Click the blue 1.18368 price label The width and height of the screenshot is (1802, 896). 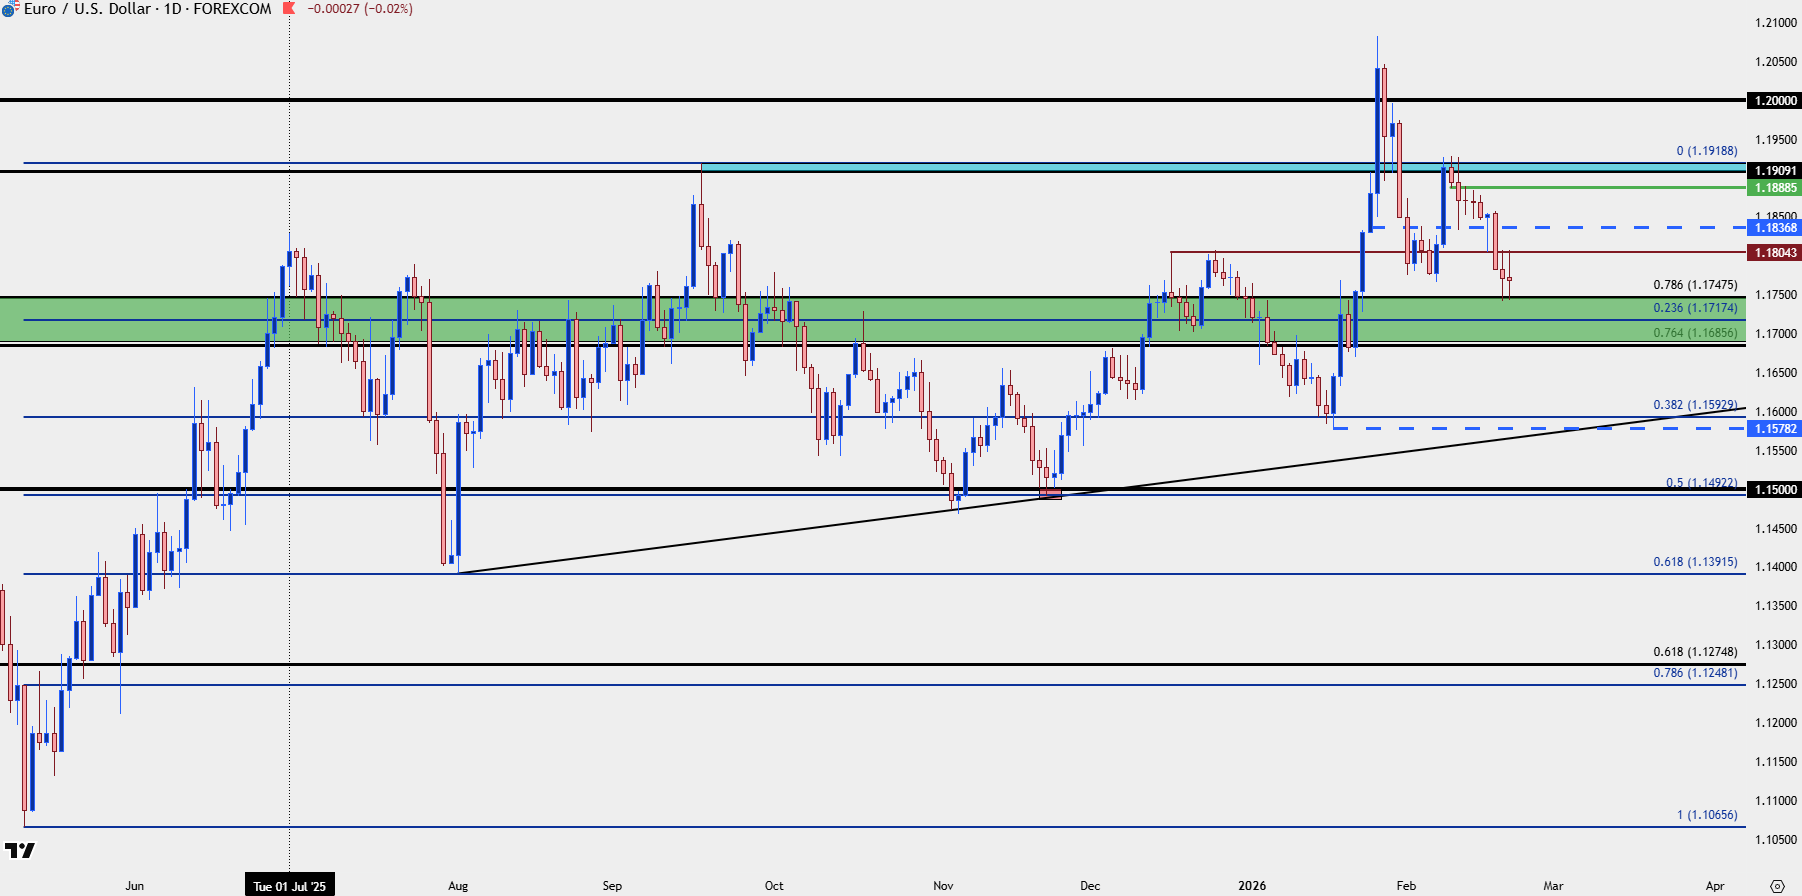coord(1774,228)
